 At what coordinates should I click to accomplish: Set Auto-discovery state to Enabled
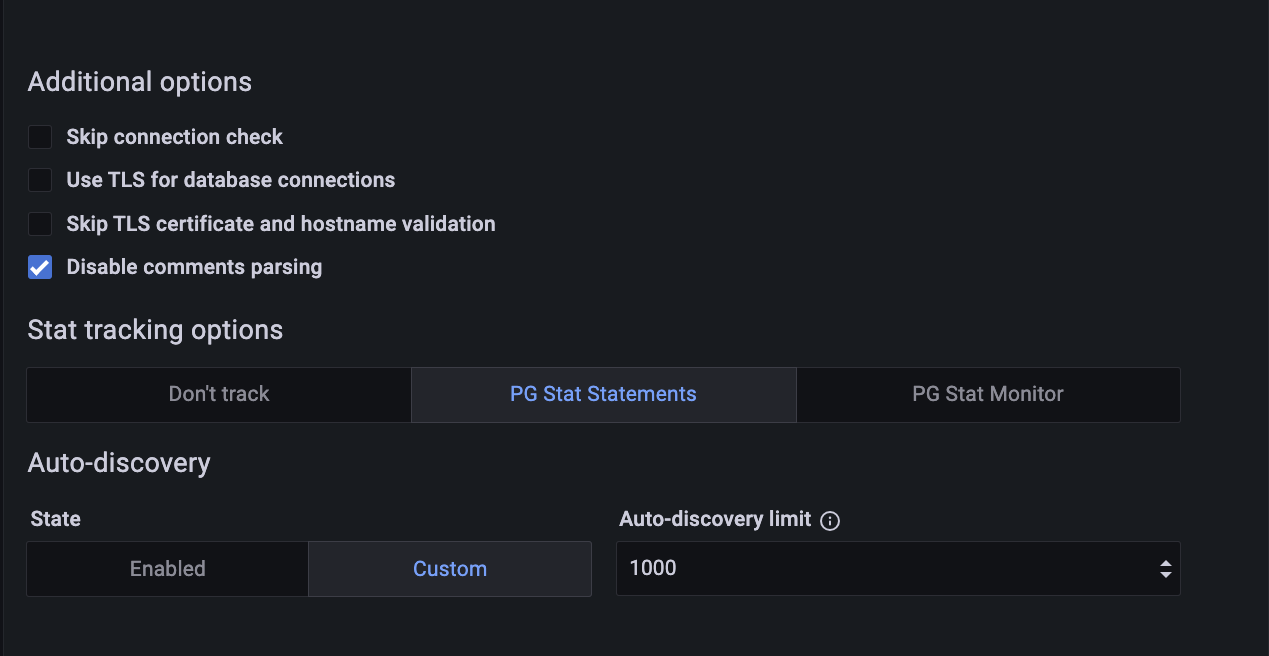[x=167, y=568]
